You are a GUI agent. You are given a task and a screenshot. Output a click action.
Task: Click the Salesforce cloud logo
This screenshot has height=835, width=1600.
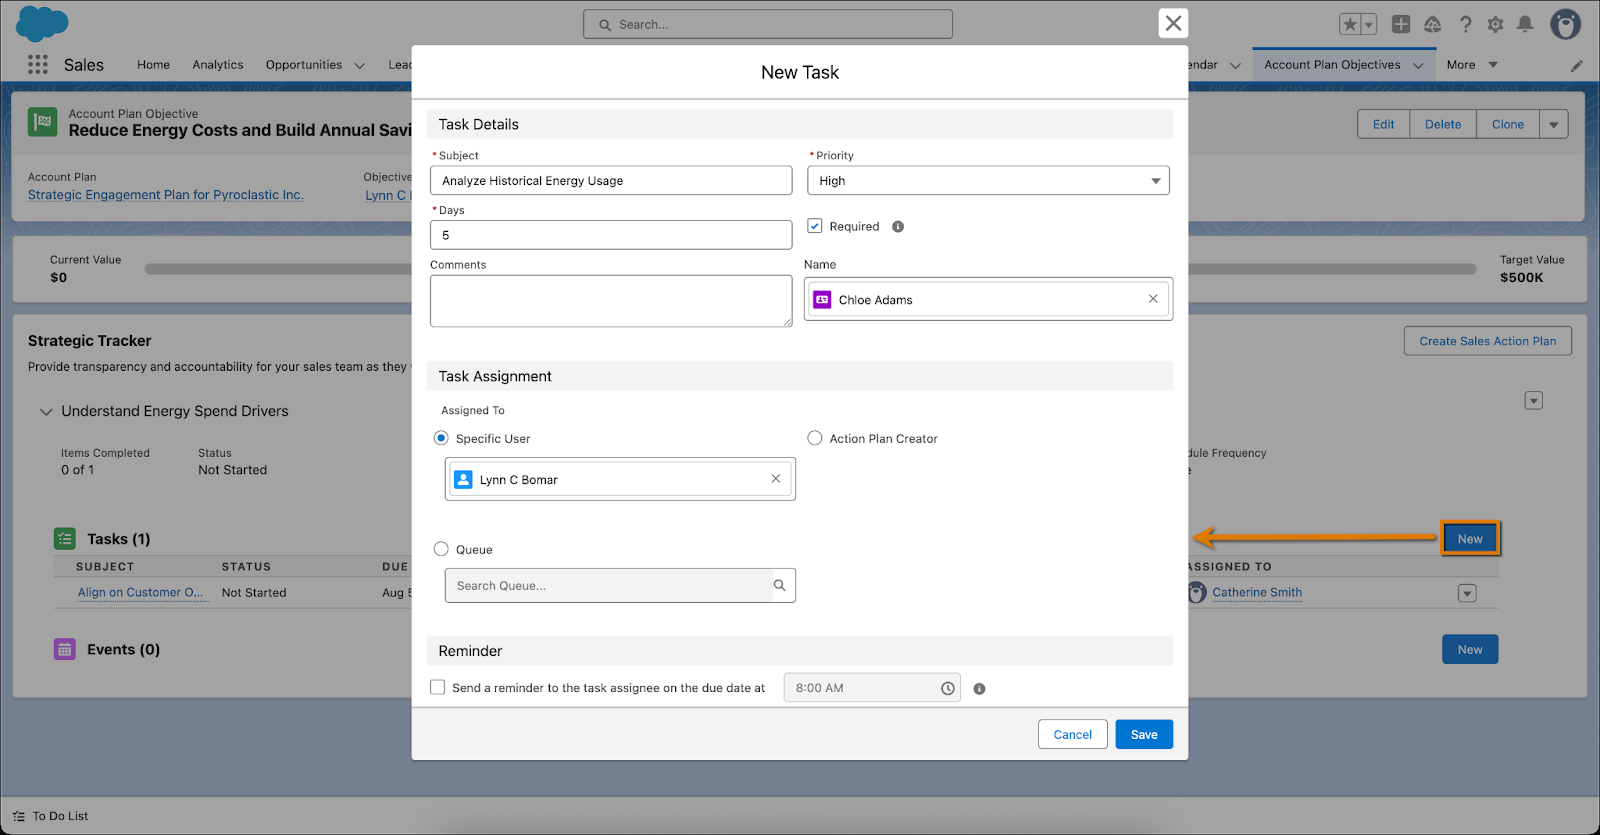point(43,23)
